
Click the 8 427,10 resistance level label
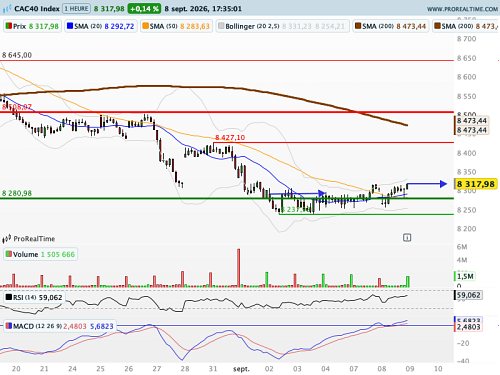[230, 137]
